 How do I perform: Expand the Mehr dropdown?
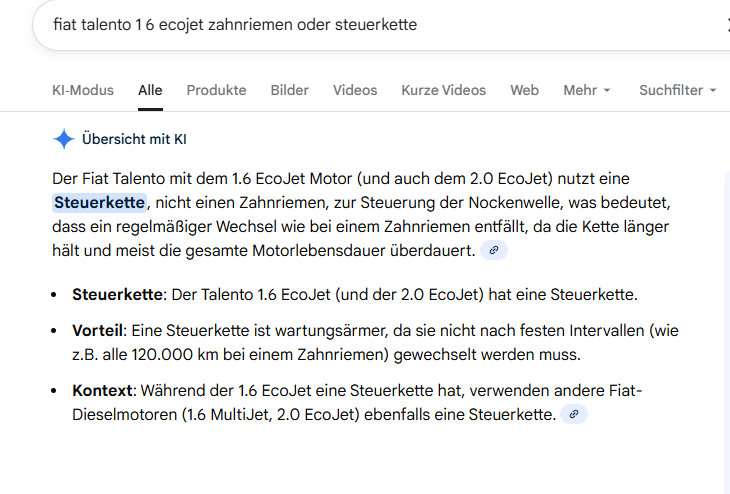[x=586, y=90]
